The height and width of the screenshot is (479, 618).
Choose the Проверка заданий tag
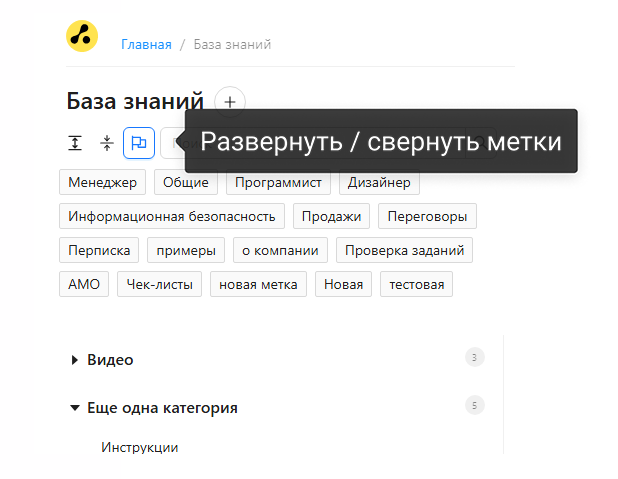click(x=404, y=250)
